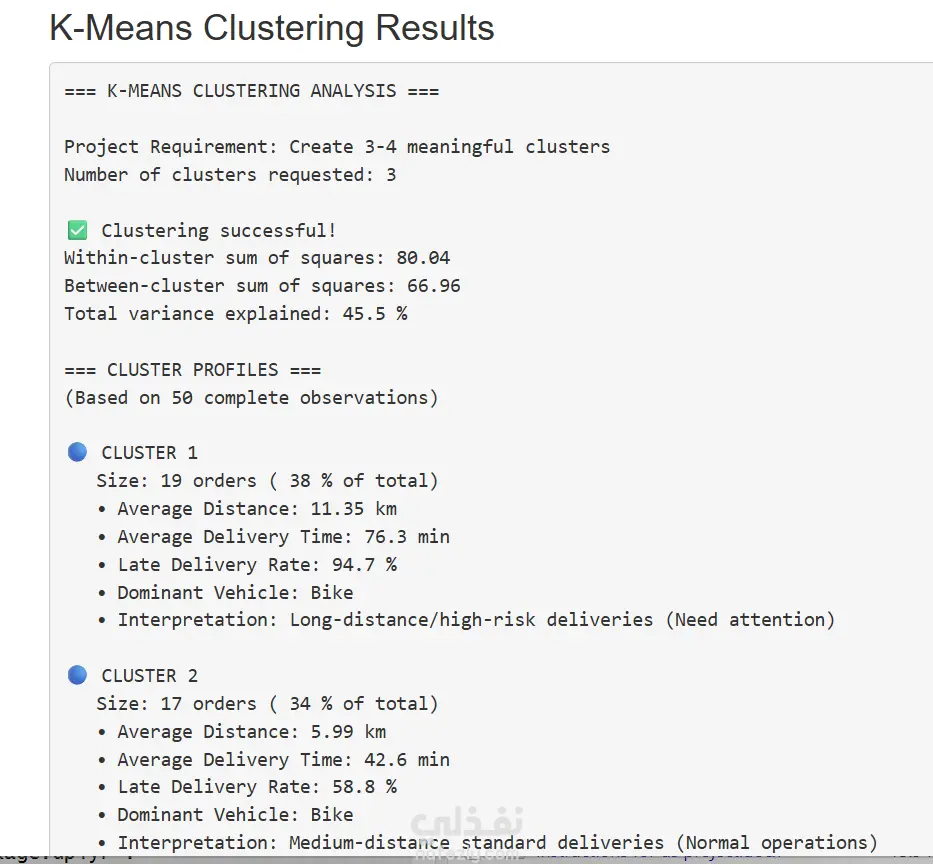This screenshot has height=864, width=933.
Task: Click the CLUSTER PROFILES section header
Action: tap(193, 370)
